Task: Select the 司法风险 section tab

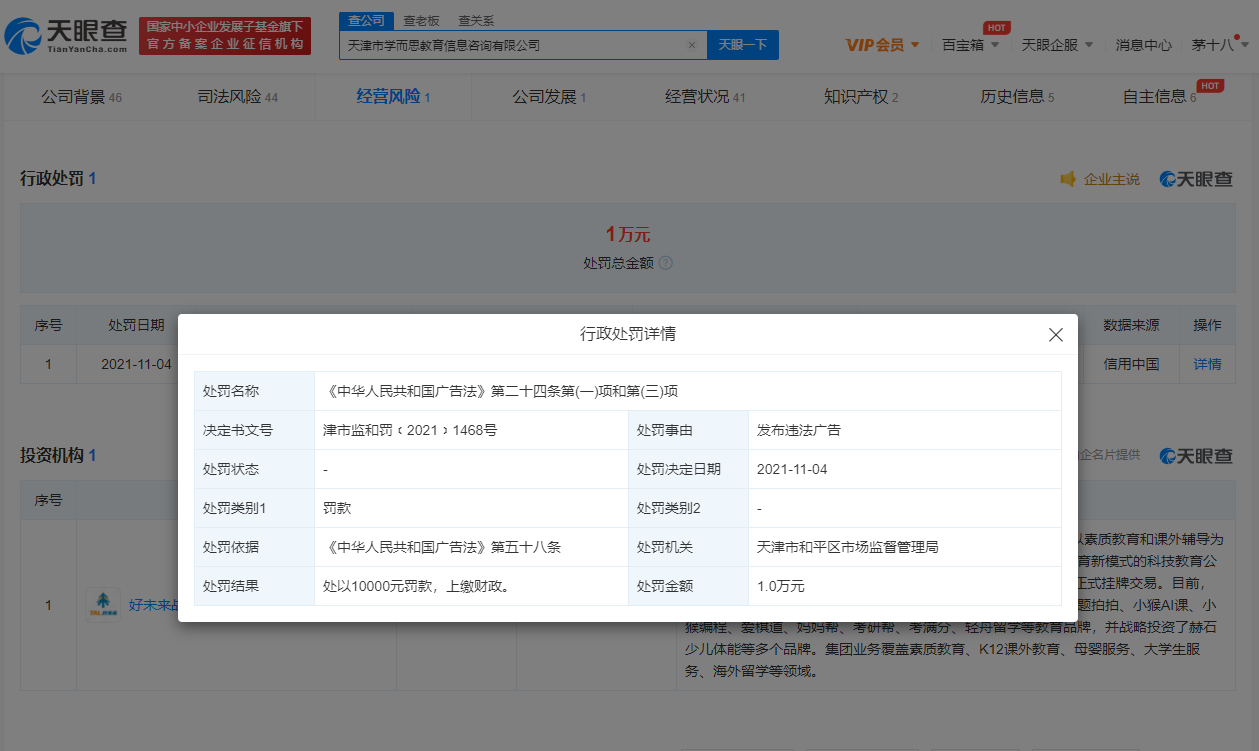Action: point(238,97)
